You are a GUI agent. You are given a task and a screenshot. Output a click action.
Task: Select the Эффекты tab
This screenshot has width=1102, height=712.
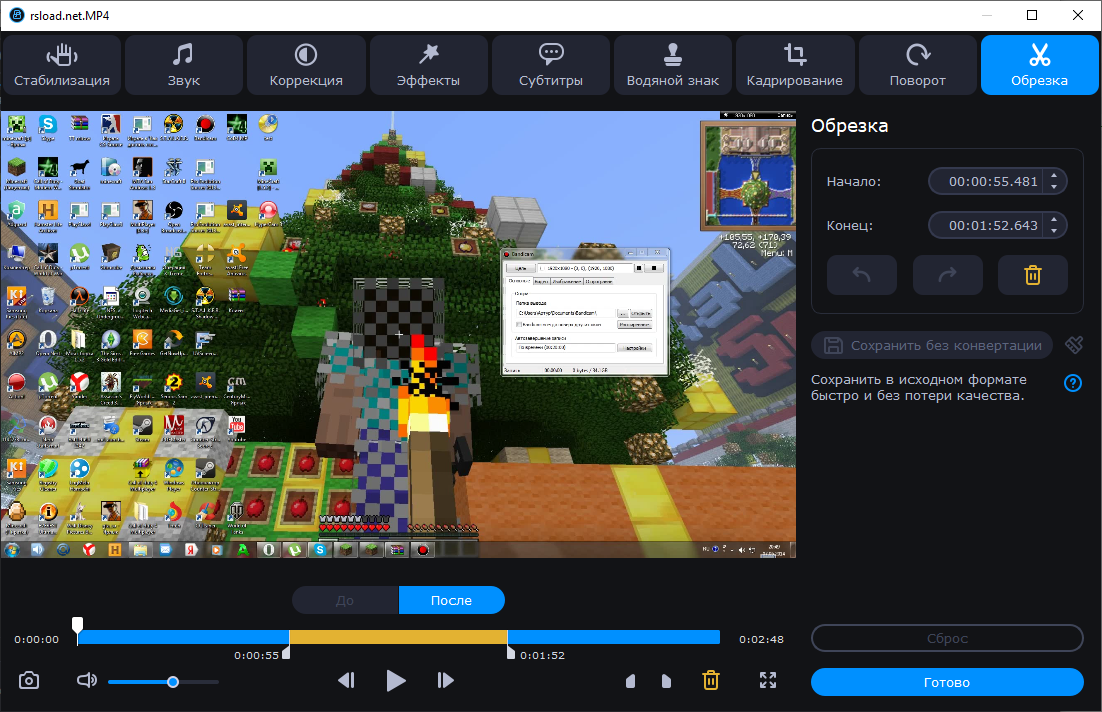click(429, 65)
